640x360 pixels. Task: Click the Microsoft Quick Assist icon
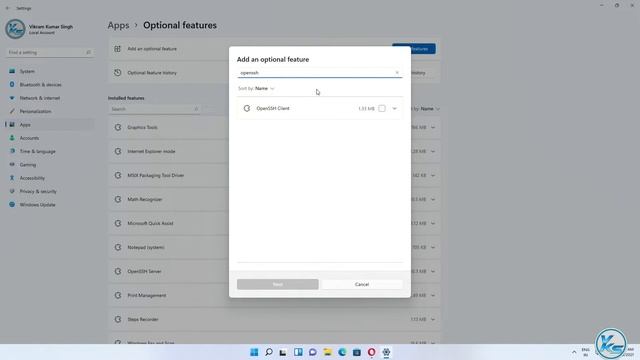118,224
